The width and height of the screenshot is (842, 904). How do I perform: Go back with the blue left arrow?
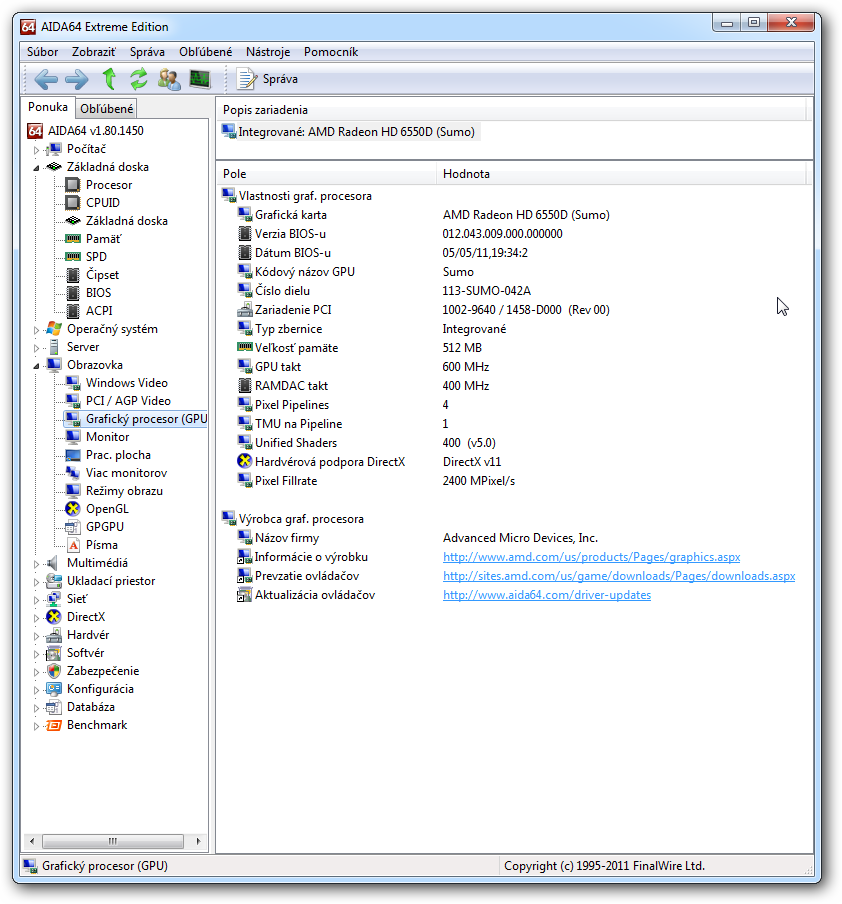[x=46, y=79]
